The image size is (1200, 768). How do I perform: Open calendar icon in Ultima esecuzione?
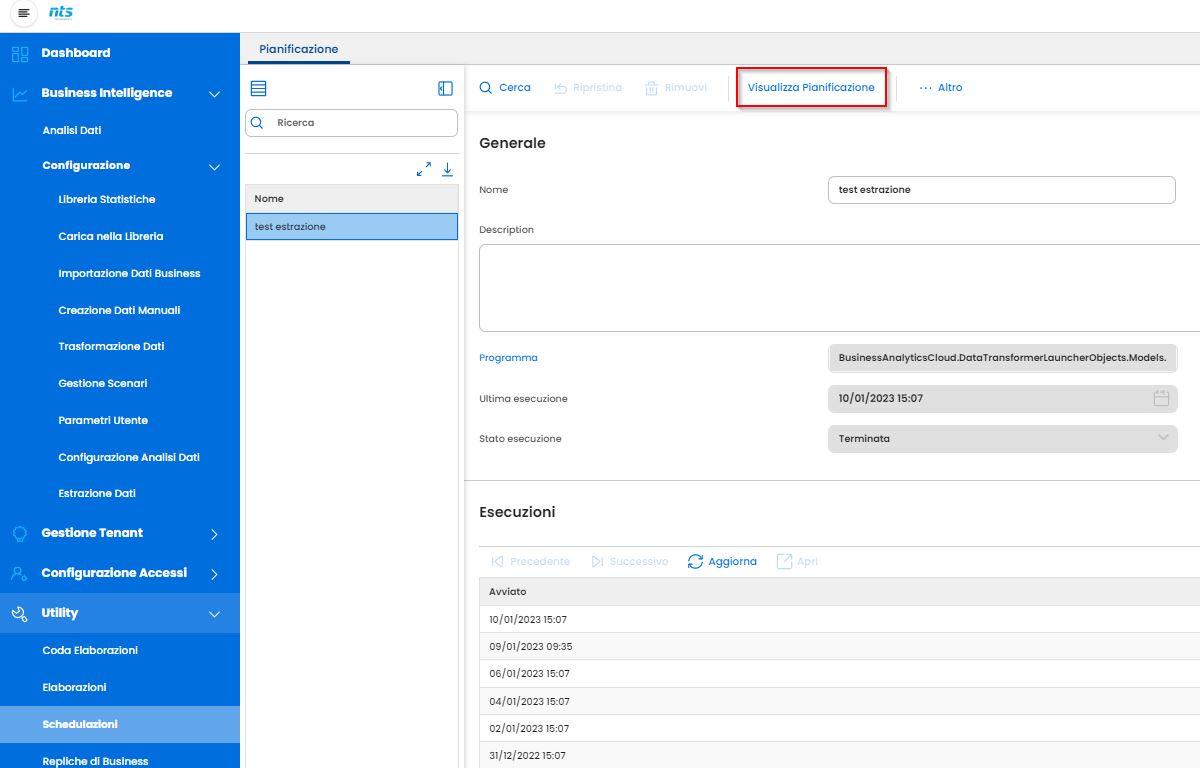[x=1161, y=398]
